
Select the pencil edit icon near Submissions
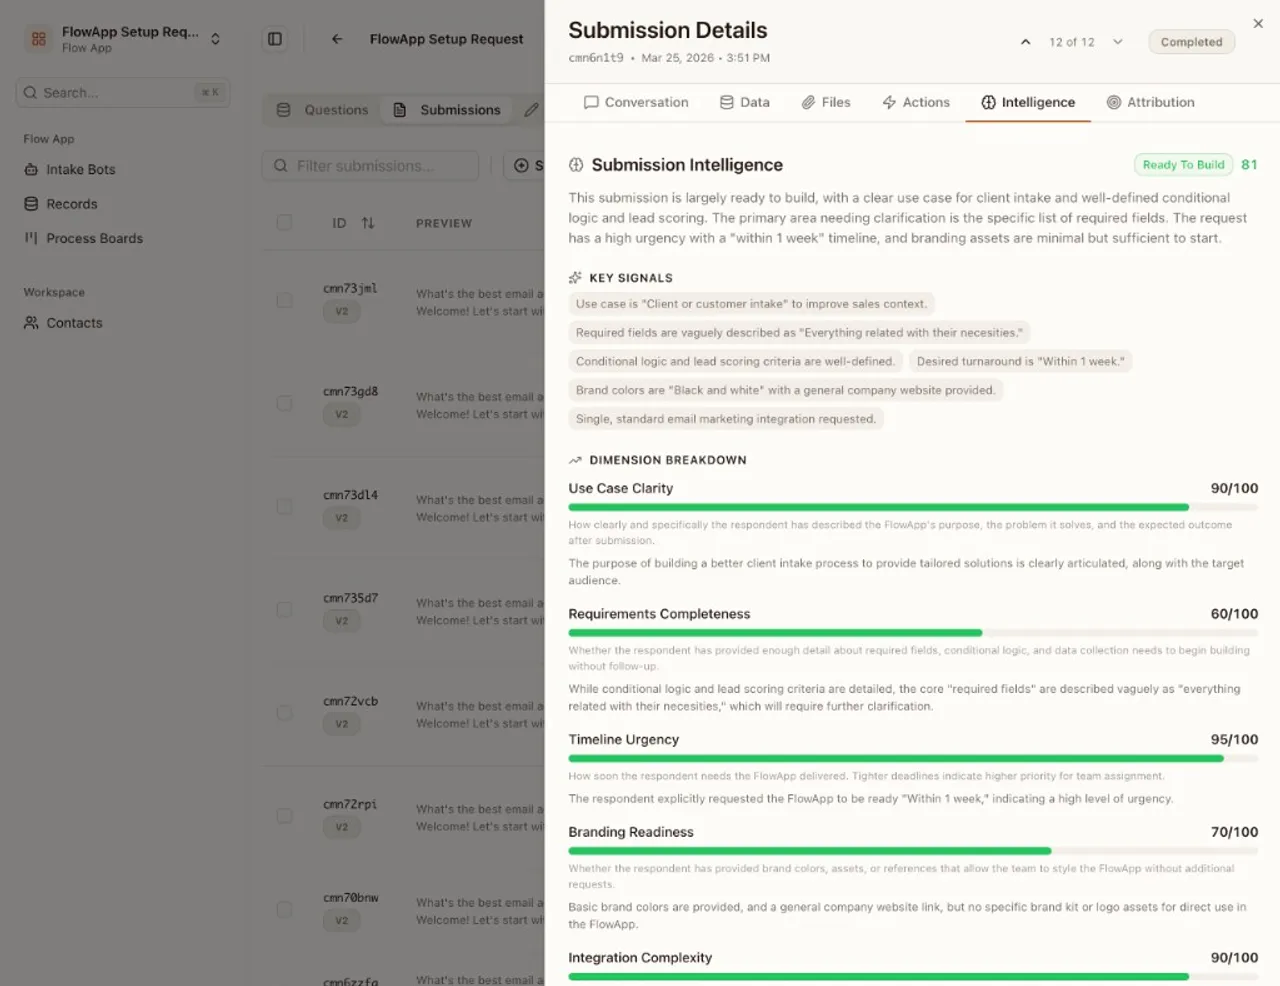pyautogui.click(x=531, y=110)
